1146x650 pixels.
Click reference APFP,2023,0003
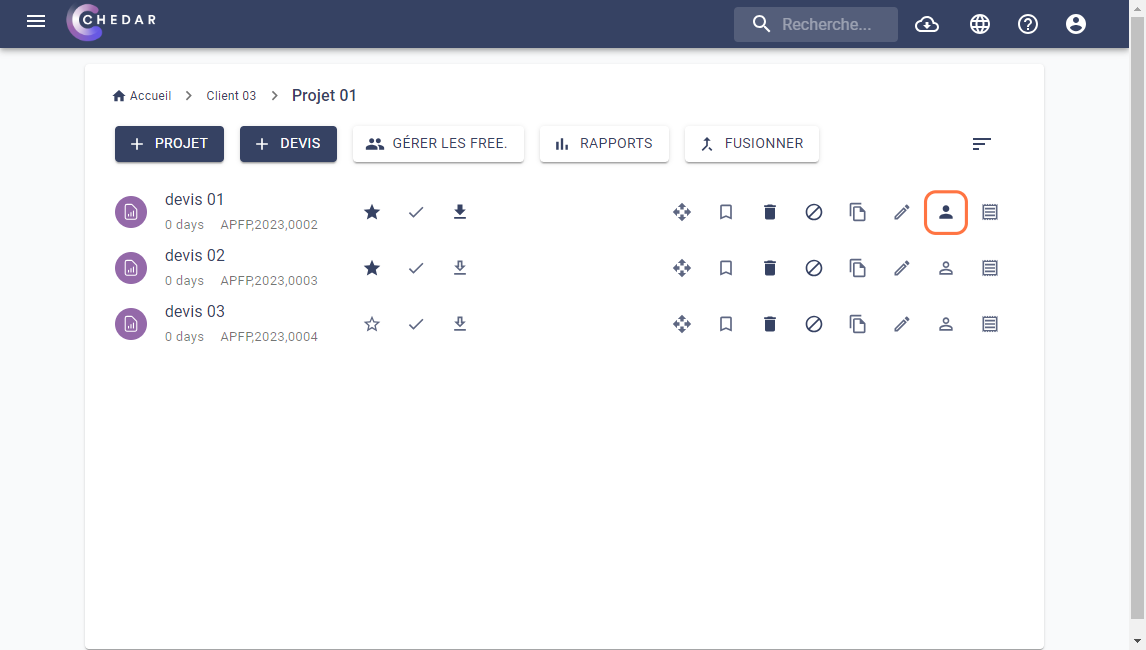tap(269, 281)
